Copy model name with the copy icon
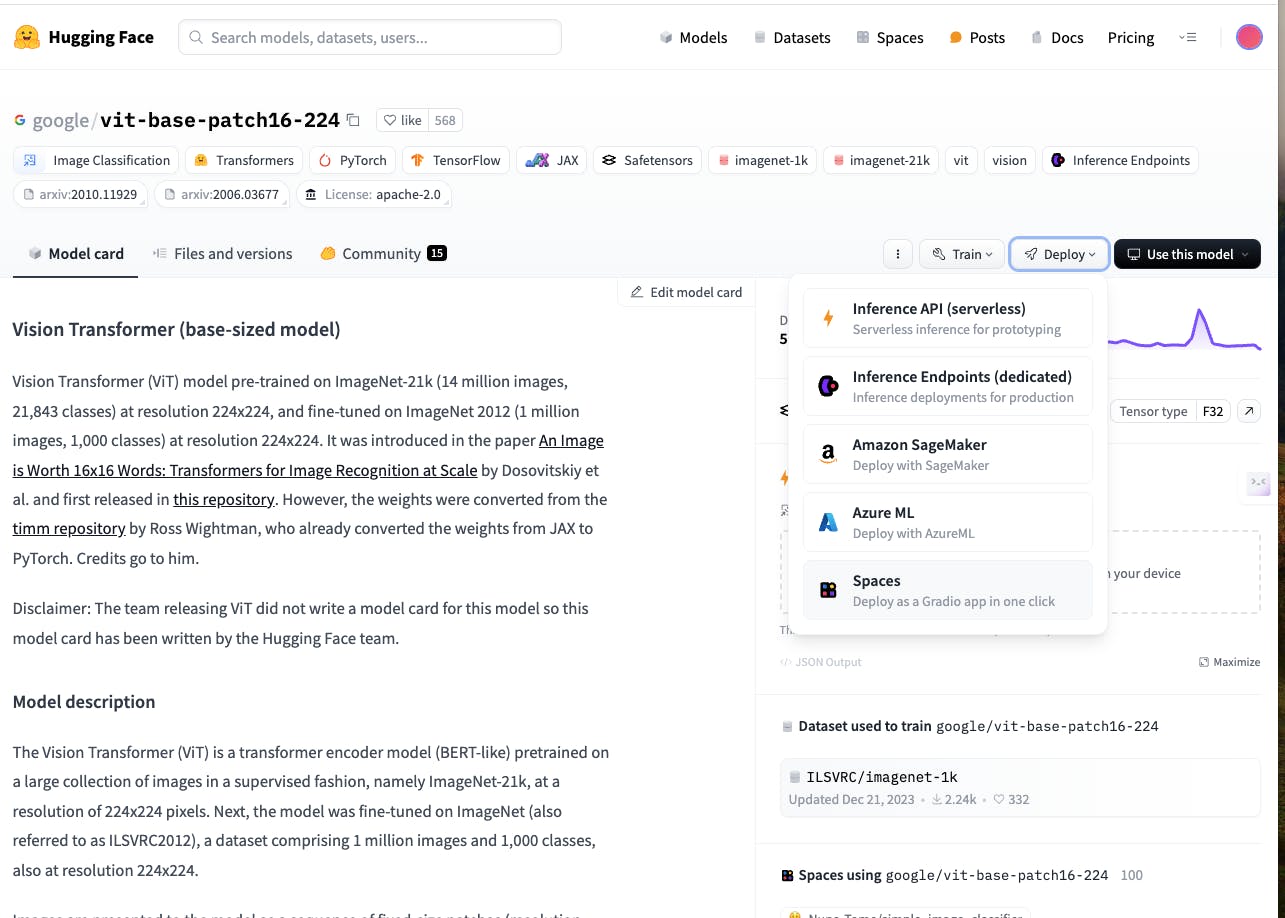 pyautogui.click(x=353, y=120)
